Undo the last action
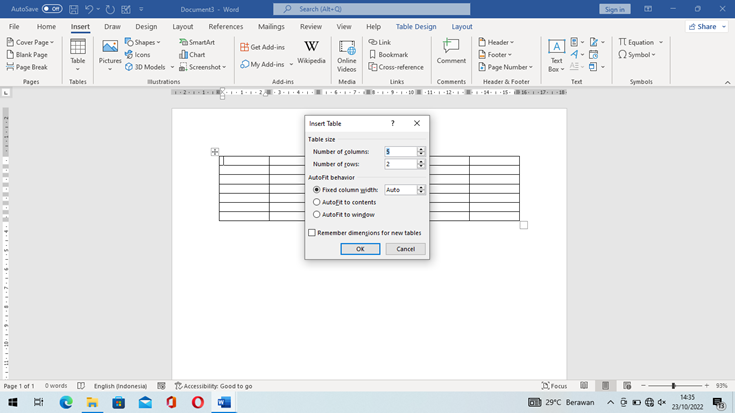 click(x=89, y=9)
